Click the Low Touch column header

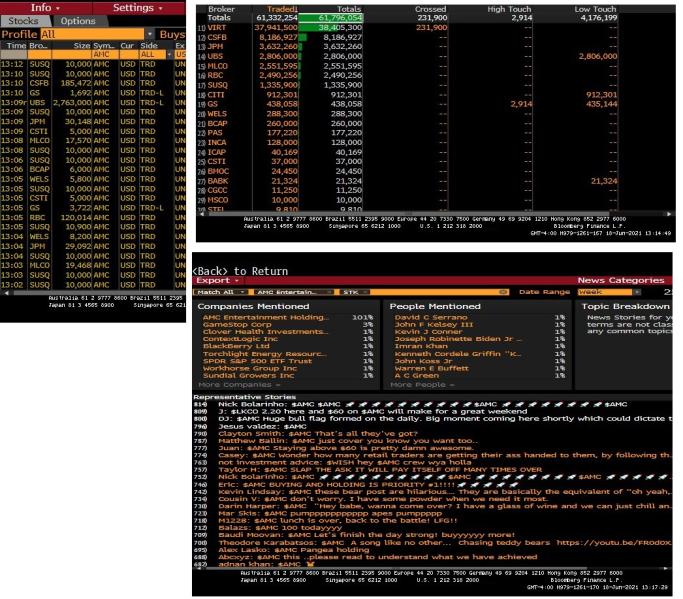(x=595, y=9)
